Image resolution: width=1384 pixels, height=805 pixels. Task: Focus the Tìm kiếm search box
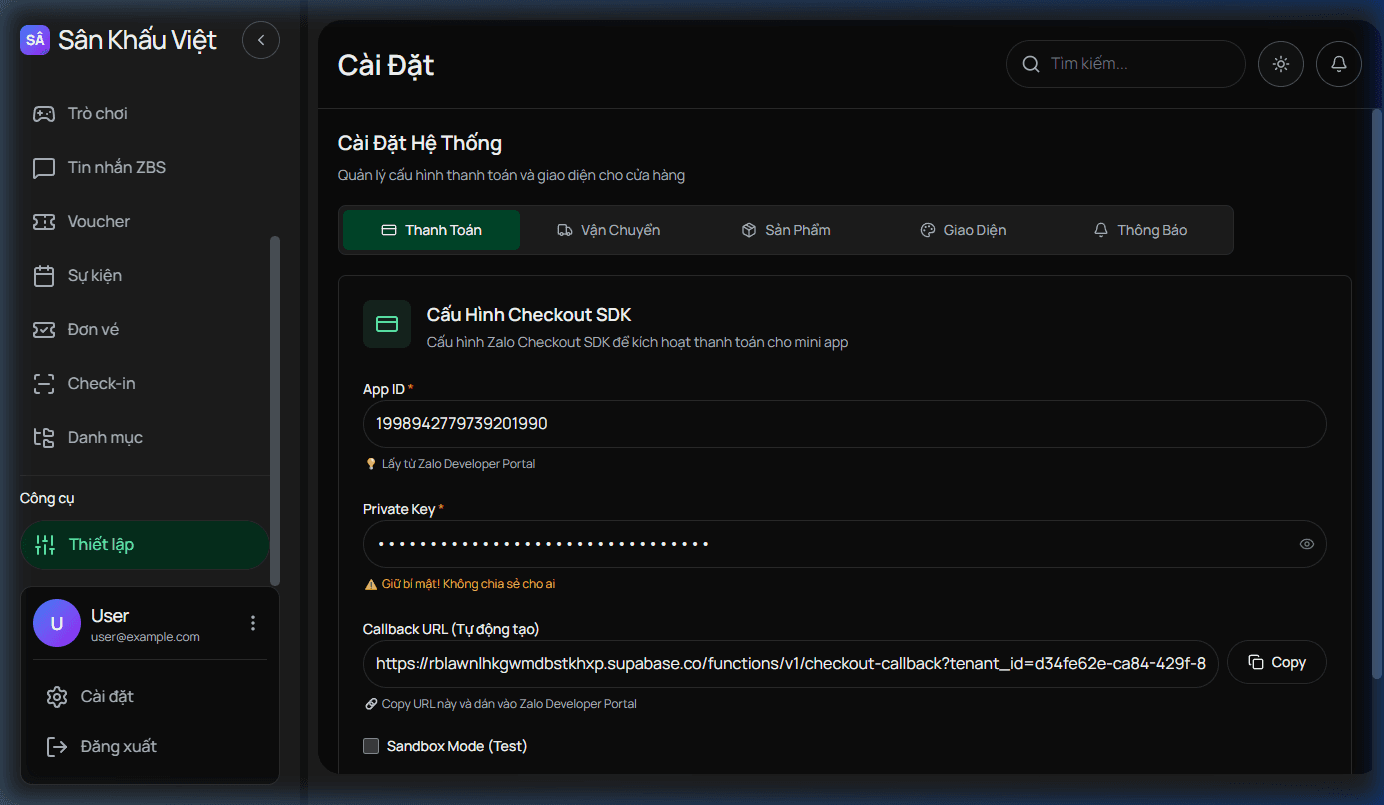click(1135, 64)
